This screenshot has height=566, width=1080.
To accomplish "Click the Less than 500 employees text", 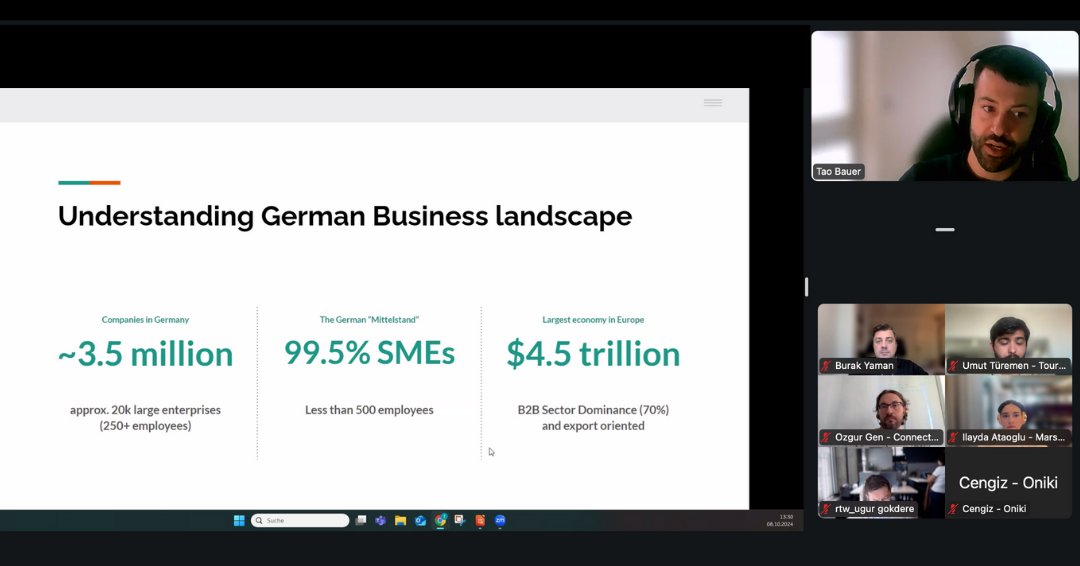I will 369,410.
